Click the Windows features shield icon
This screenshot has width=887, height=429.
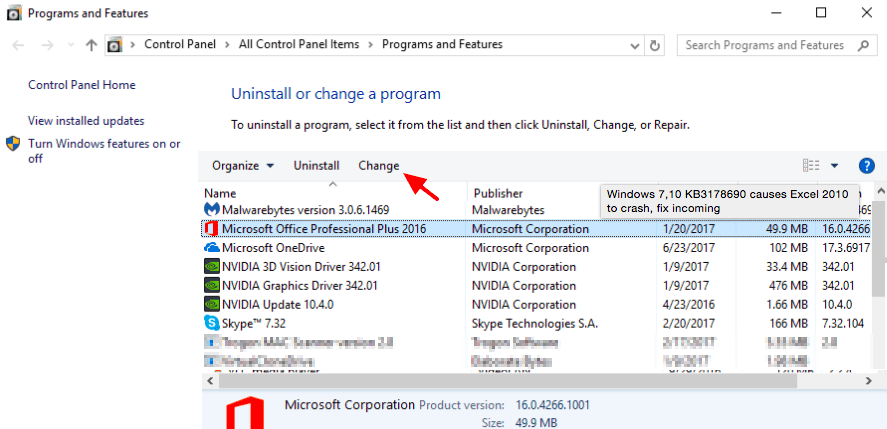tap(13, 143)
